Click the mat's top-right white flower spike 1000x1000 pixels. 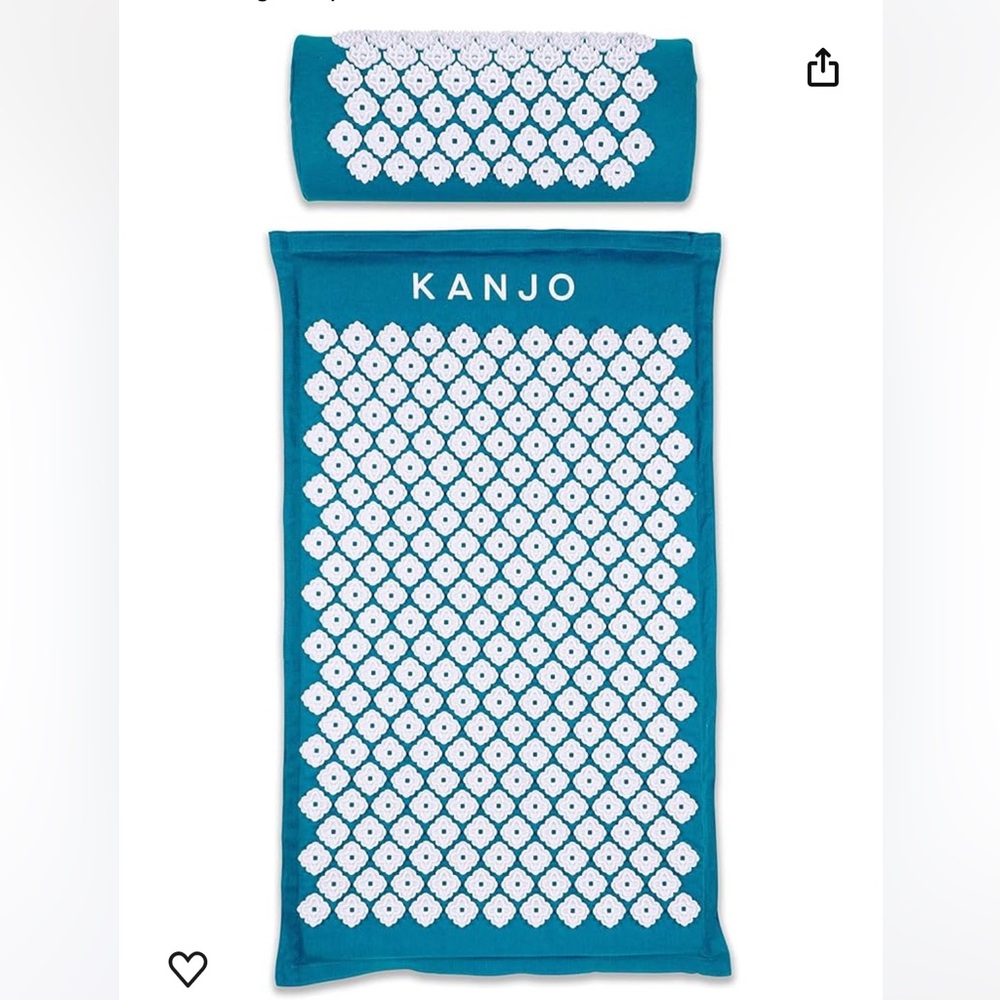pyautogui.click(x=675, y=339)
